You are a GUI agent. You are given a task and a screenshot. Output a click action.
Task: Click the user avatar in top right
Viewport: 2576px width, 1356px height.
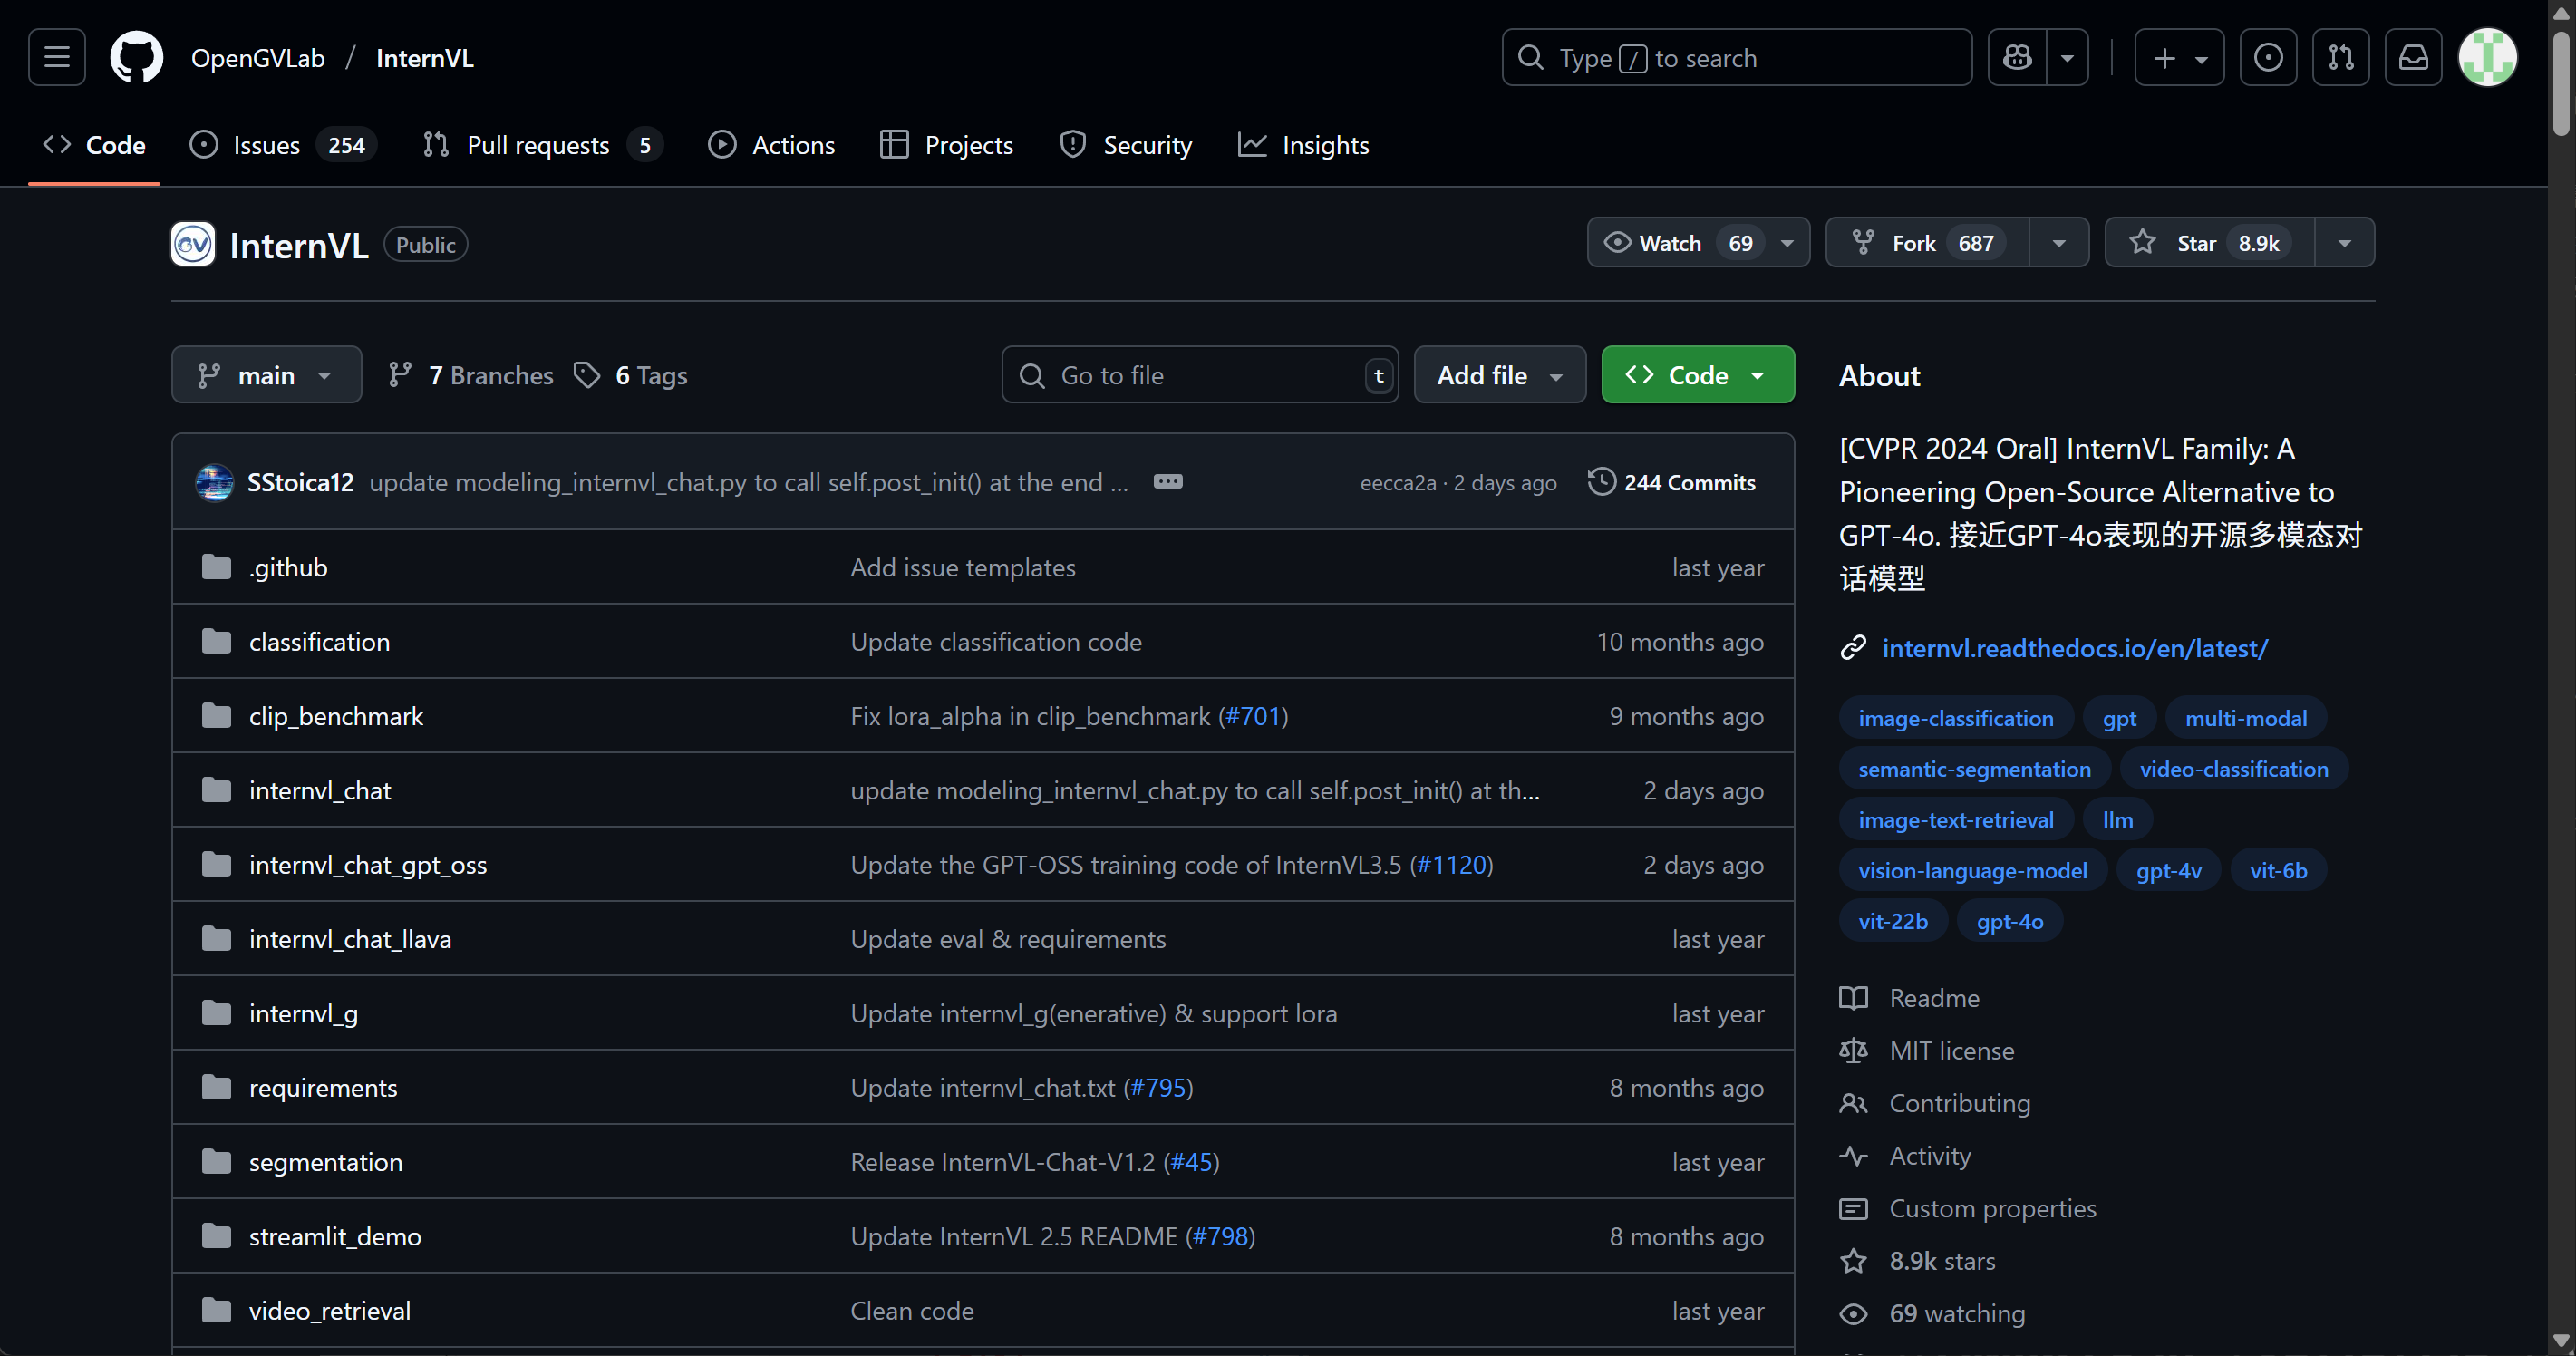point(2486,57)
